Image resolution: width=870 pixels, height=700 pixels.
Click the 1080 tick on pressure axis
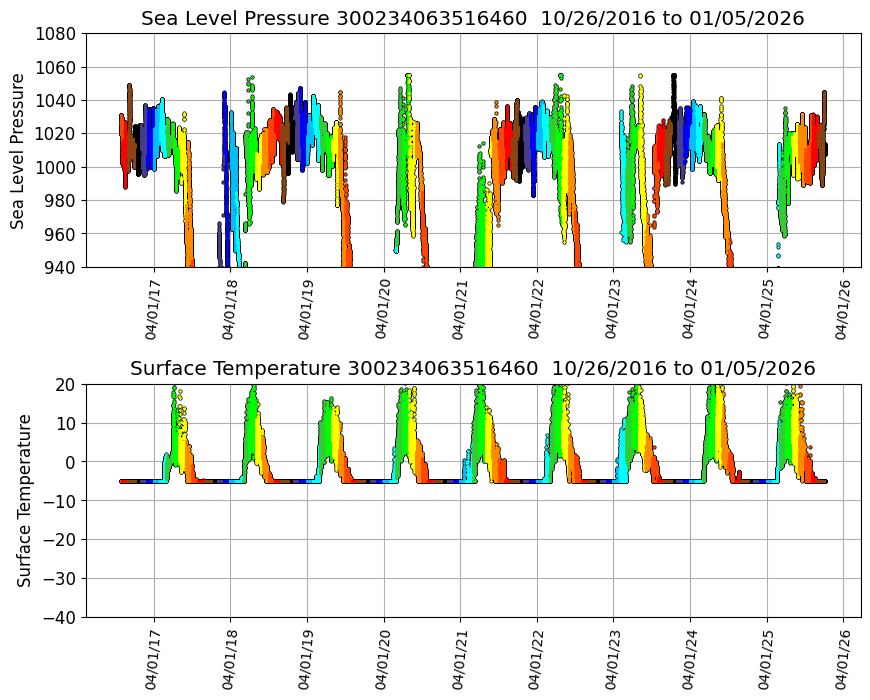(x=59, y=33)
